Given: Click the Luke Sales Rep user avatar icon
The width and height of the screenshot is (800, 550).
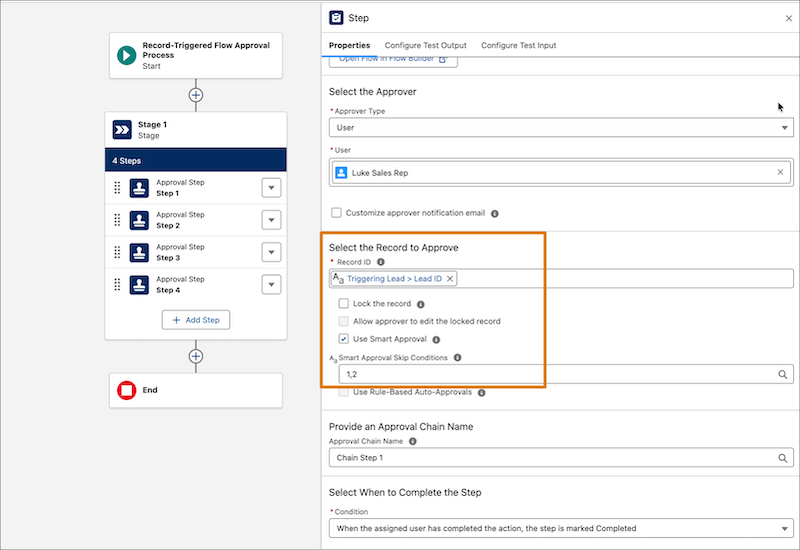Looking at the screenshot, I should pyautogui.click(x=341, y=172).
